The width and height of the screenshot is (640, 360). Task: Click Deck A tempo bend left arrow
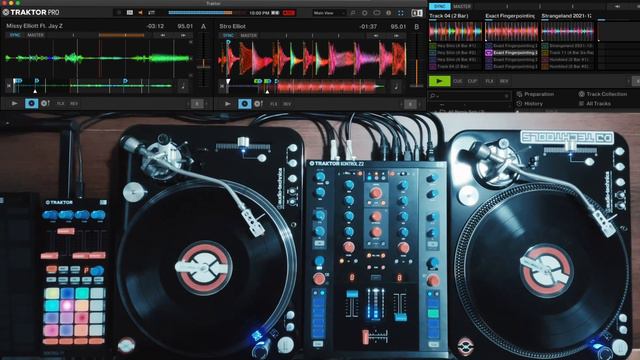[x=162, y=36]
